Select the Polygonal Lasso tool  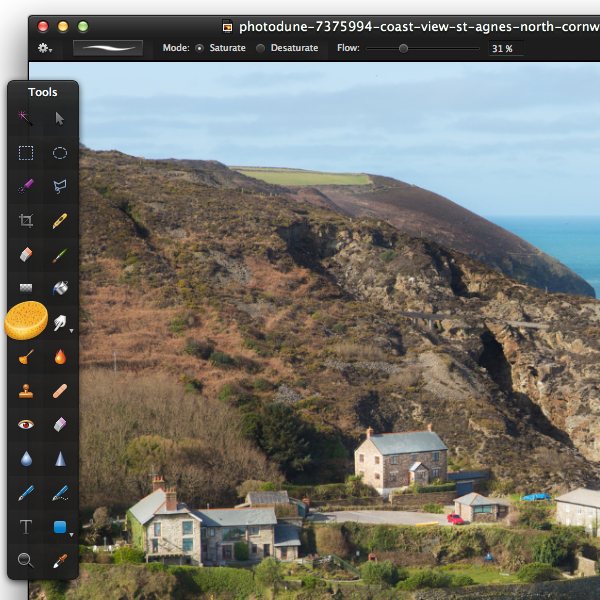[x=60, y=186]
